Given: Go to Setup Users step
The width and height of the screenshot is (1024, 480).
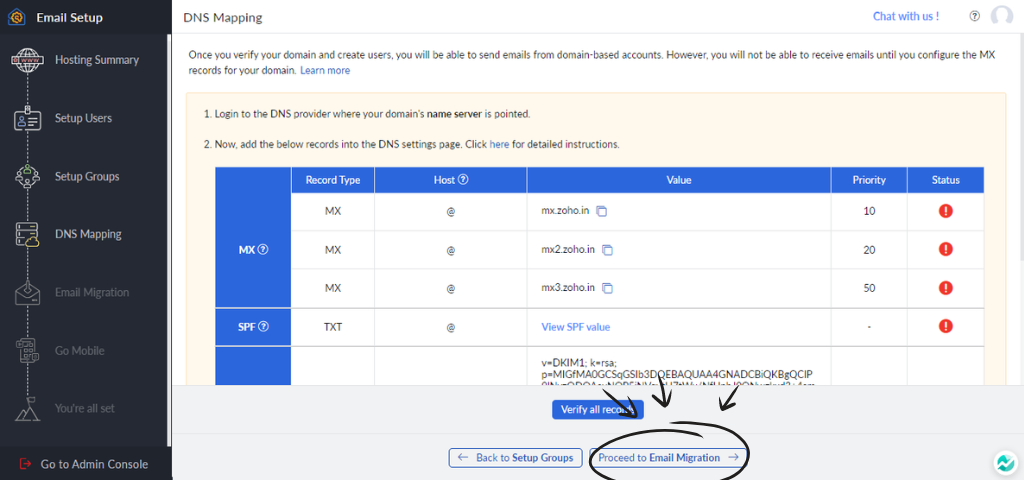Looking at the screenshot, I should 83,118.
